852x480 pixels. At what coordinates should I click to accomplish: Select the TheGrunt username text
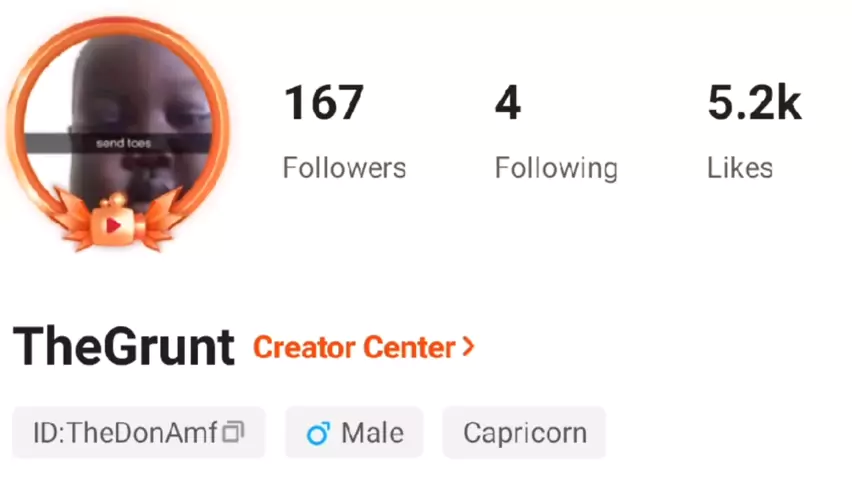[x=124, y=346]
